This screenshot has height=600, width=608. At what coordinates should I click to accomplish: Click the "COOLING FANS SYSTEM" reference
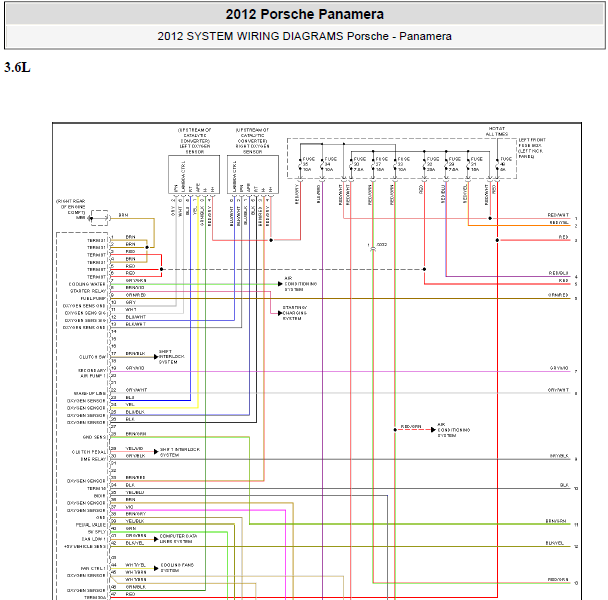point(177,568)
